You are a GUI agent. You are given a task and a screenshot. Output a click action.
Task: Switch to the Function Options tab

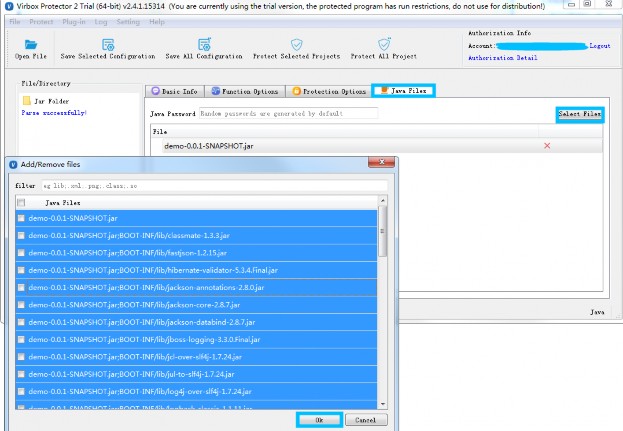tap(245, 91)
